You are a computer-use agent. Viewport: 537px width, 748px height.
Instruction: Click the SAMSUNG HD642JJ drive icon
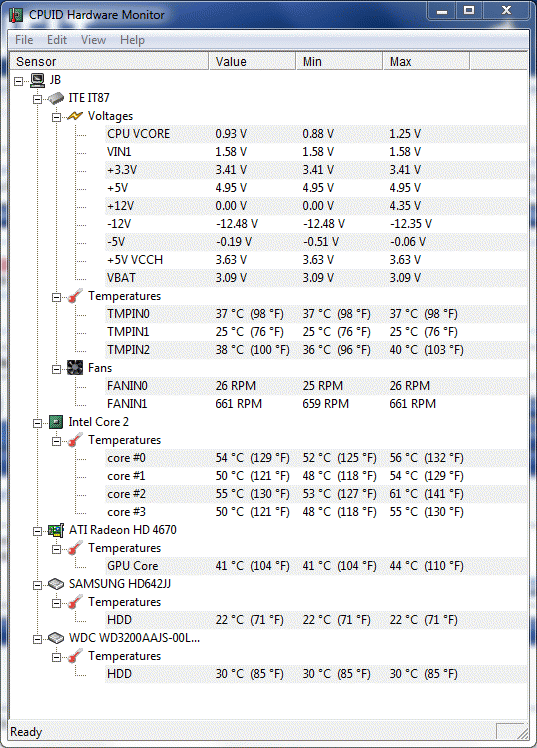(56, 584)
